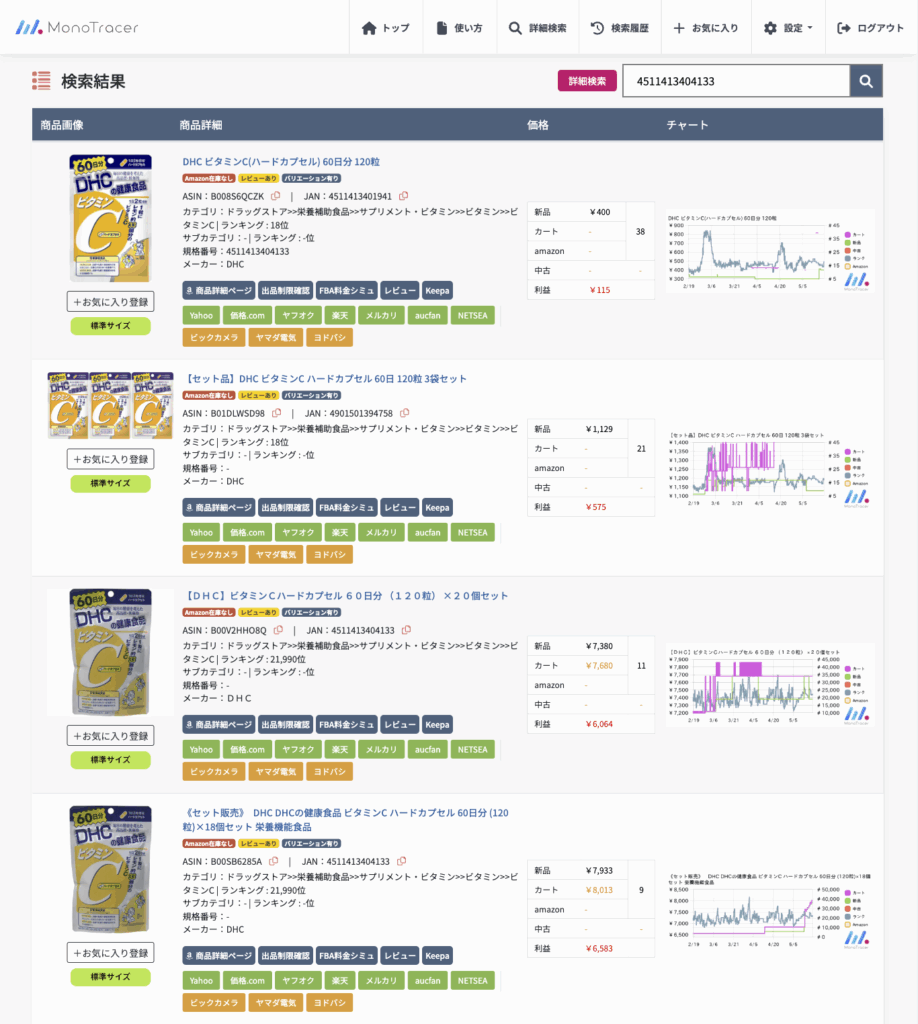This screenshot has height=1024, width=918.
Task: Add the first product to お気に入り登録
Action: pyautogui.click(x=110, y=302)
